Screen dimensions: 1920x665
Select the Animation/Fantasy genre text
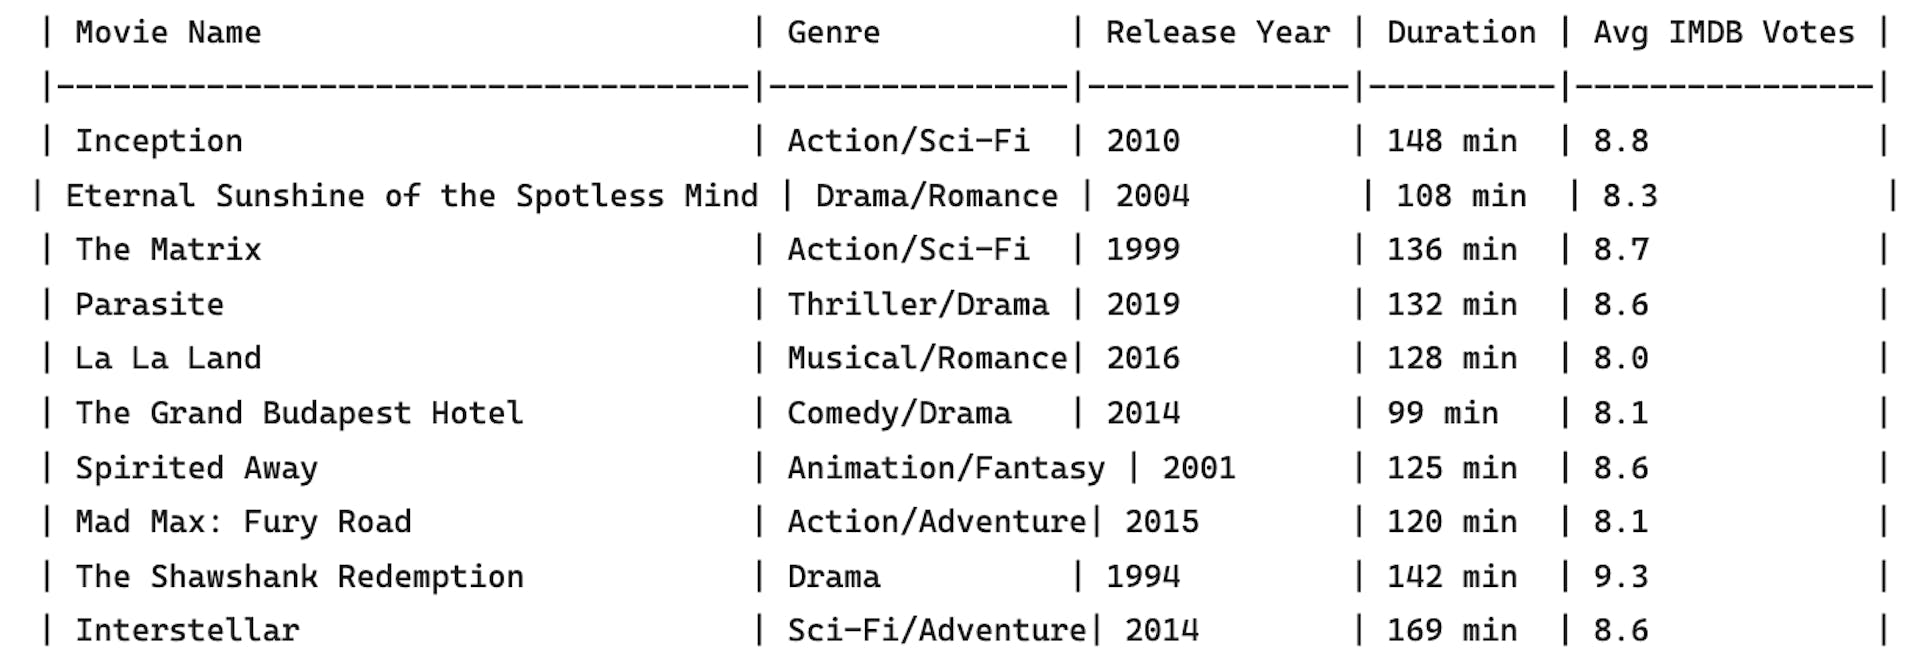coord(945,468)
